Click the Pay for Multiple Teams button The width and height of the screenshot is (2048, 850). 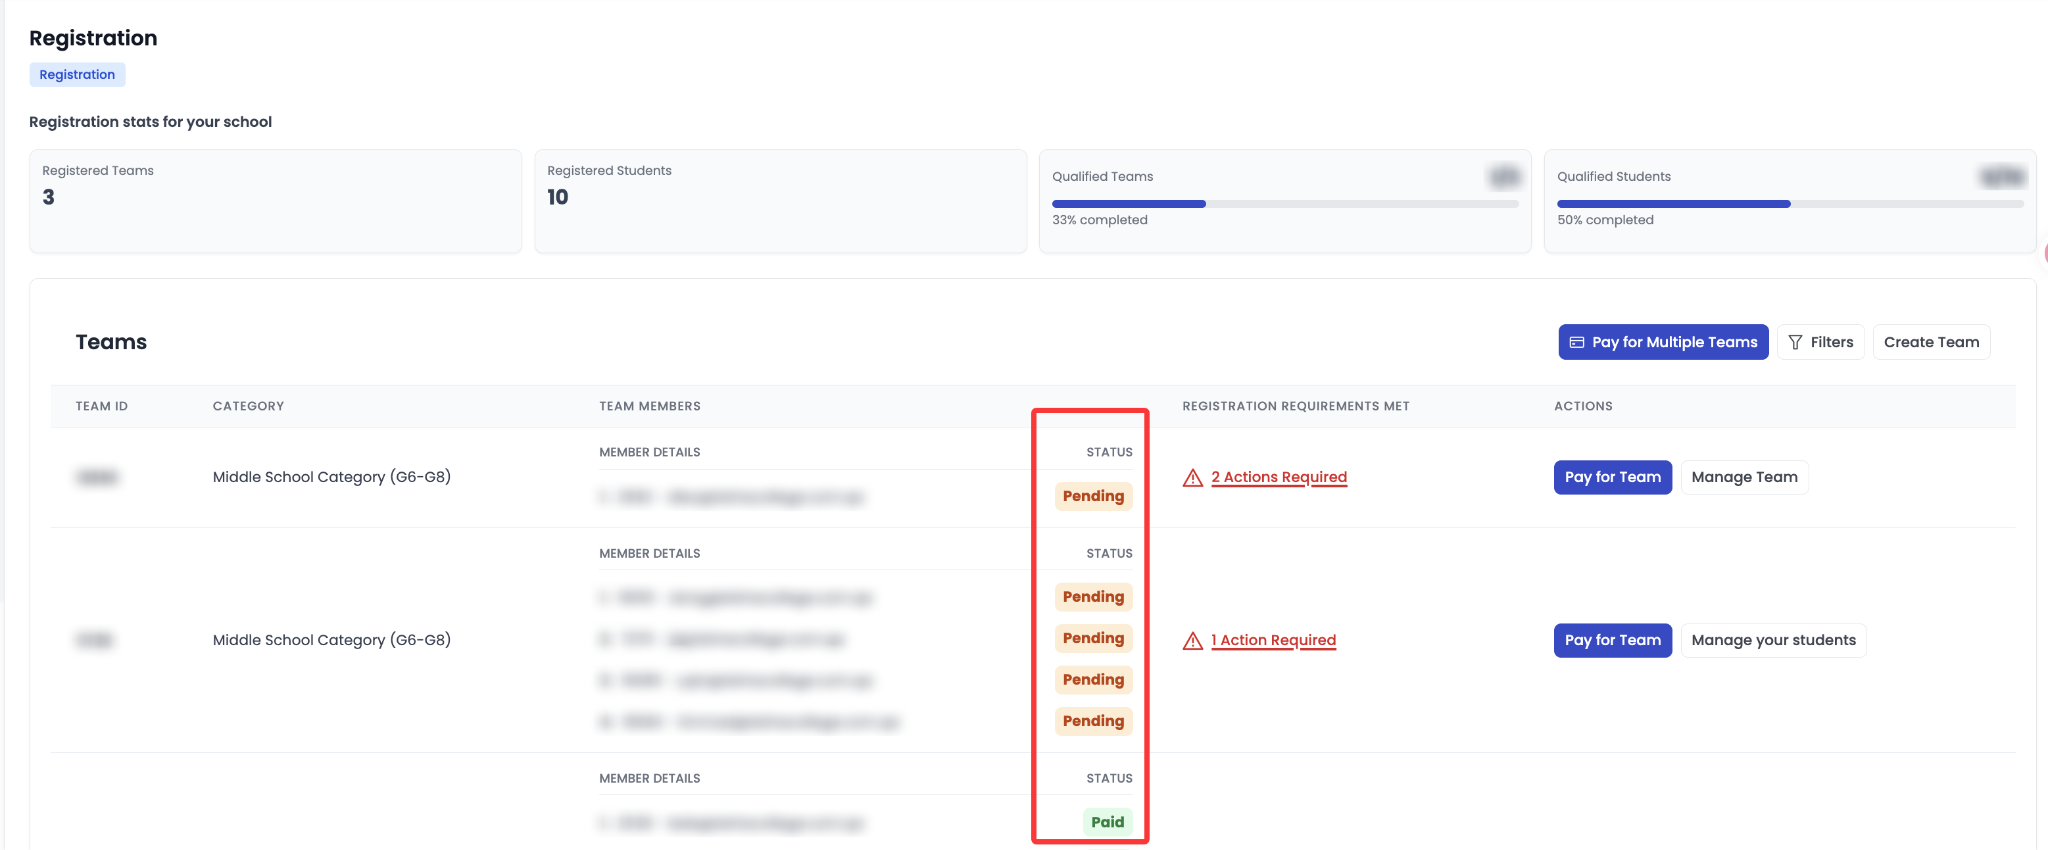(x=1663, y=342)
